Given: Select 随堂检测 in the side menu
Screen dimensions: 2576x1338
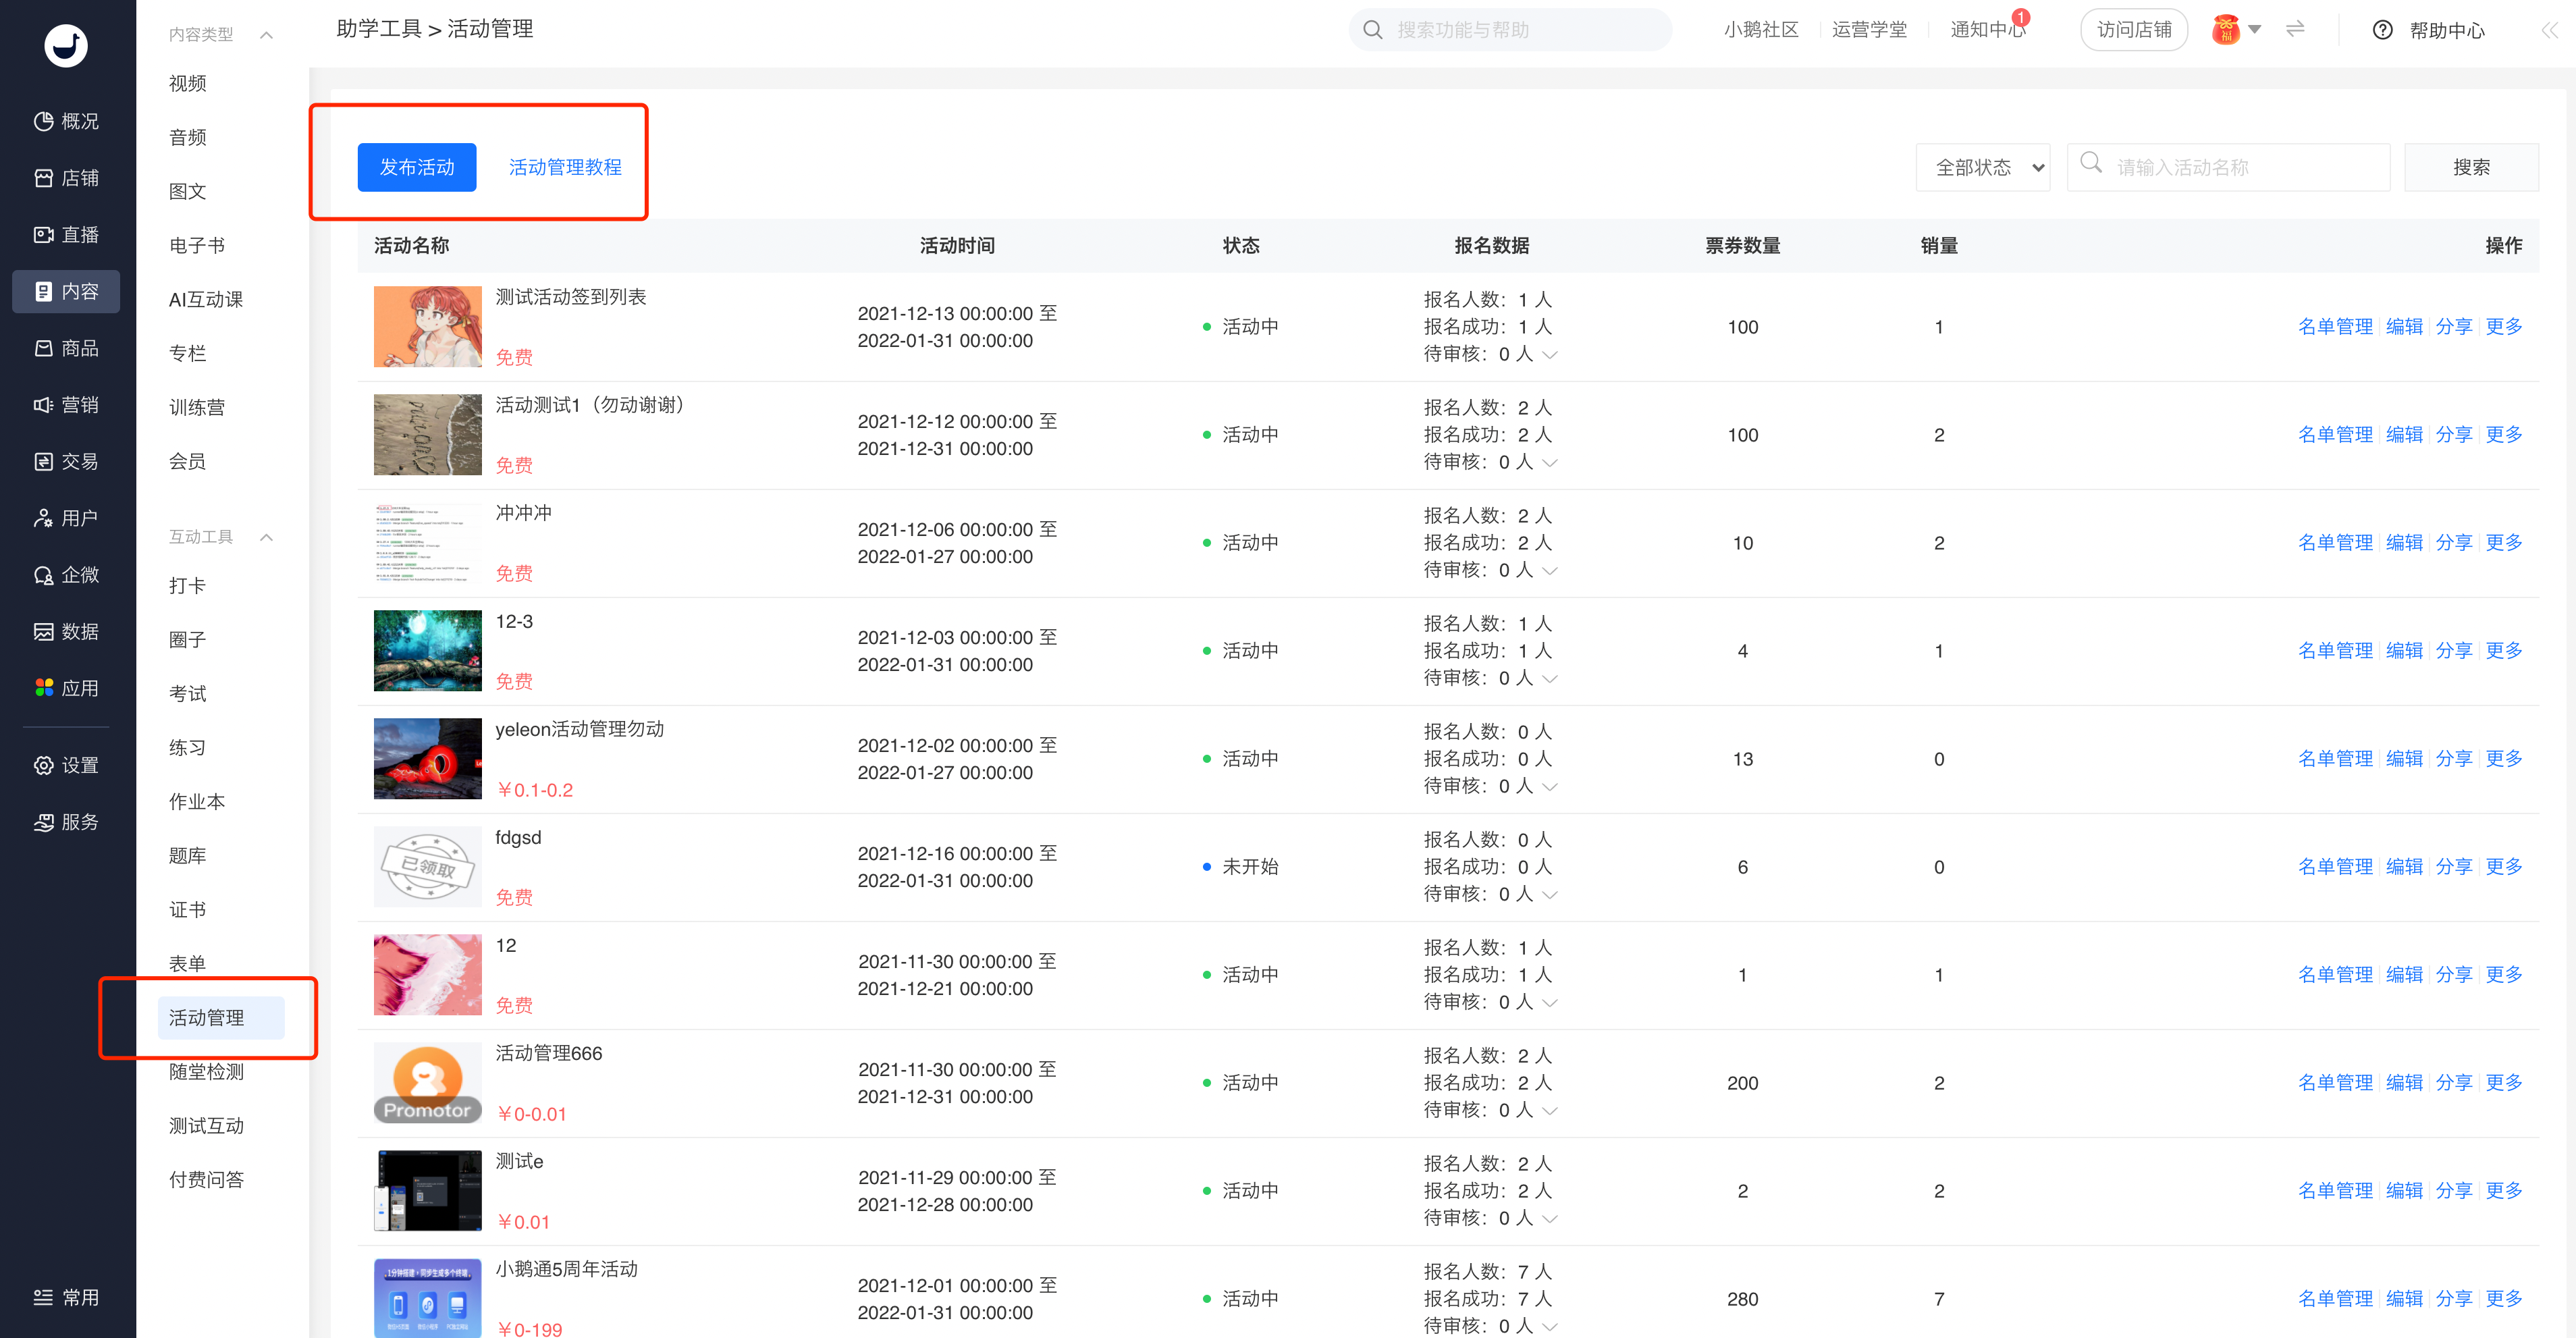Looking at the screenshot, I should [x=206, y=1071].
